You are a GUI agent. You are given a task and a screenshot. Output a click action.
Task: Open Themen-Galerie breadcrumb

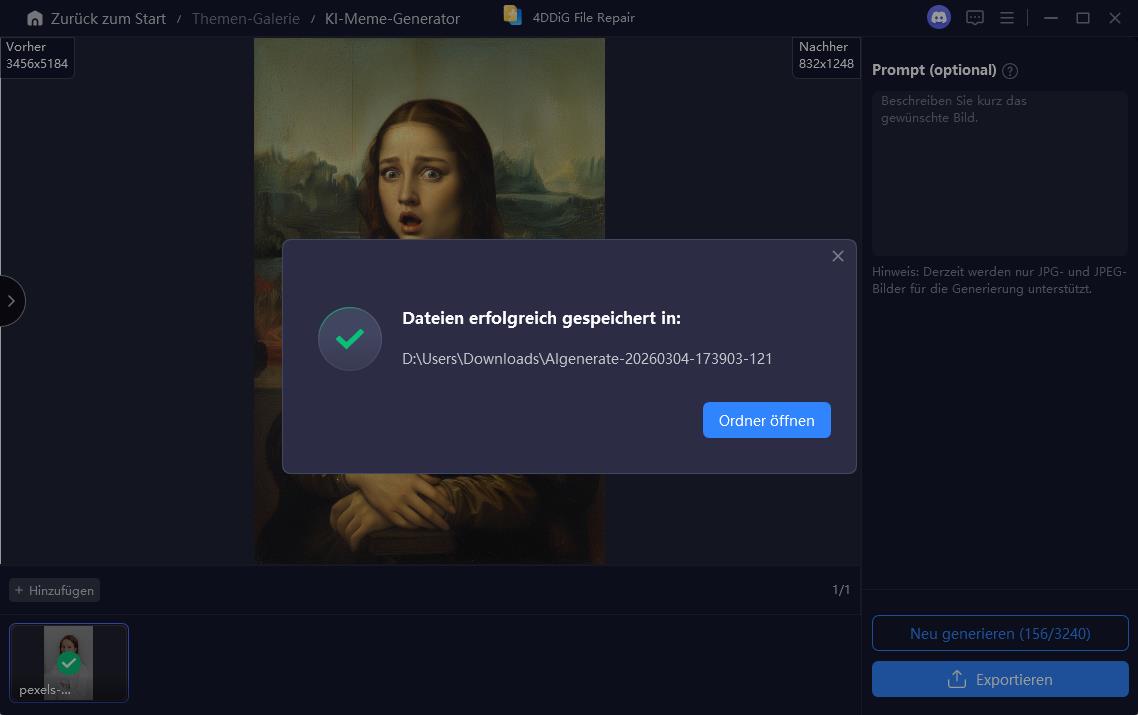245,19
